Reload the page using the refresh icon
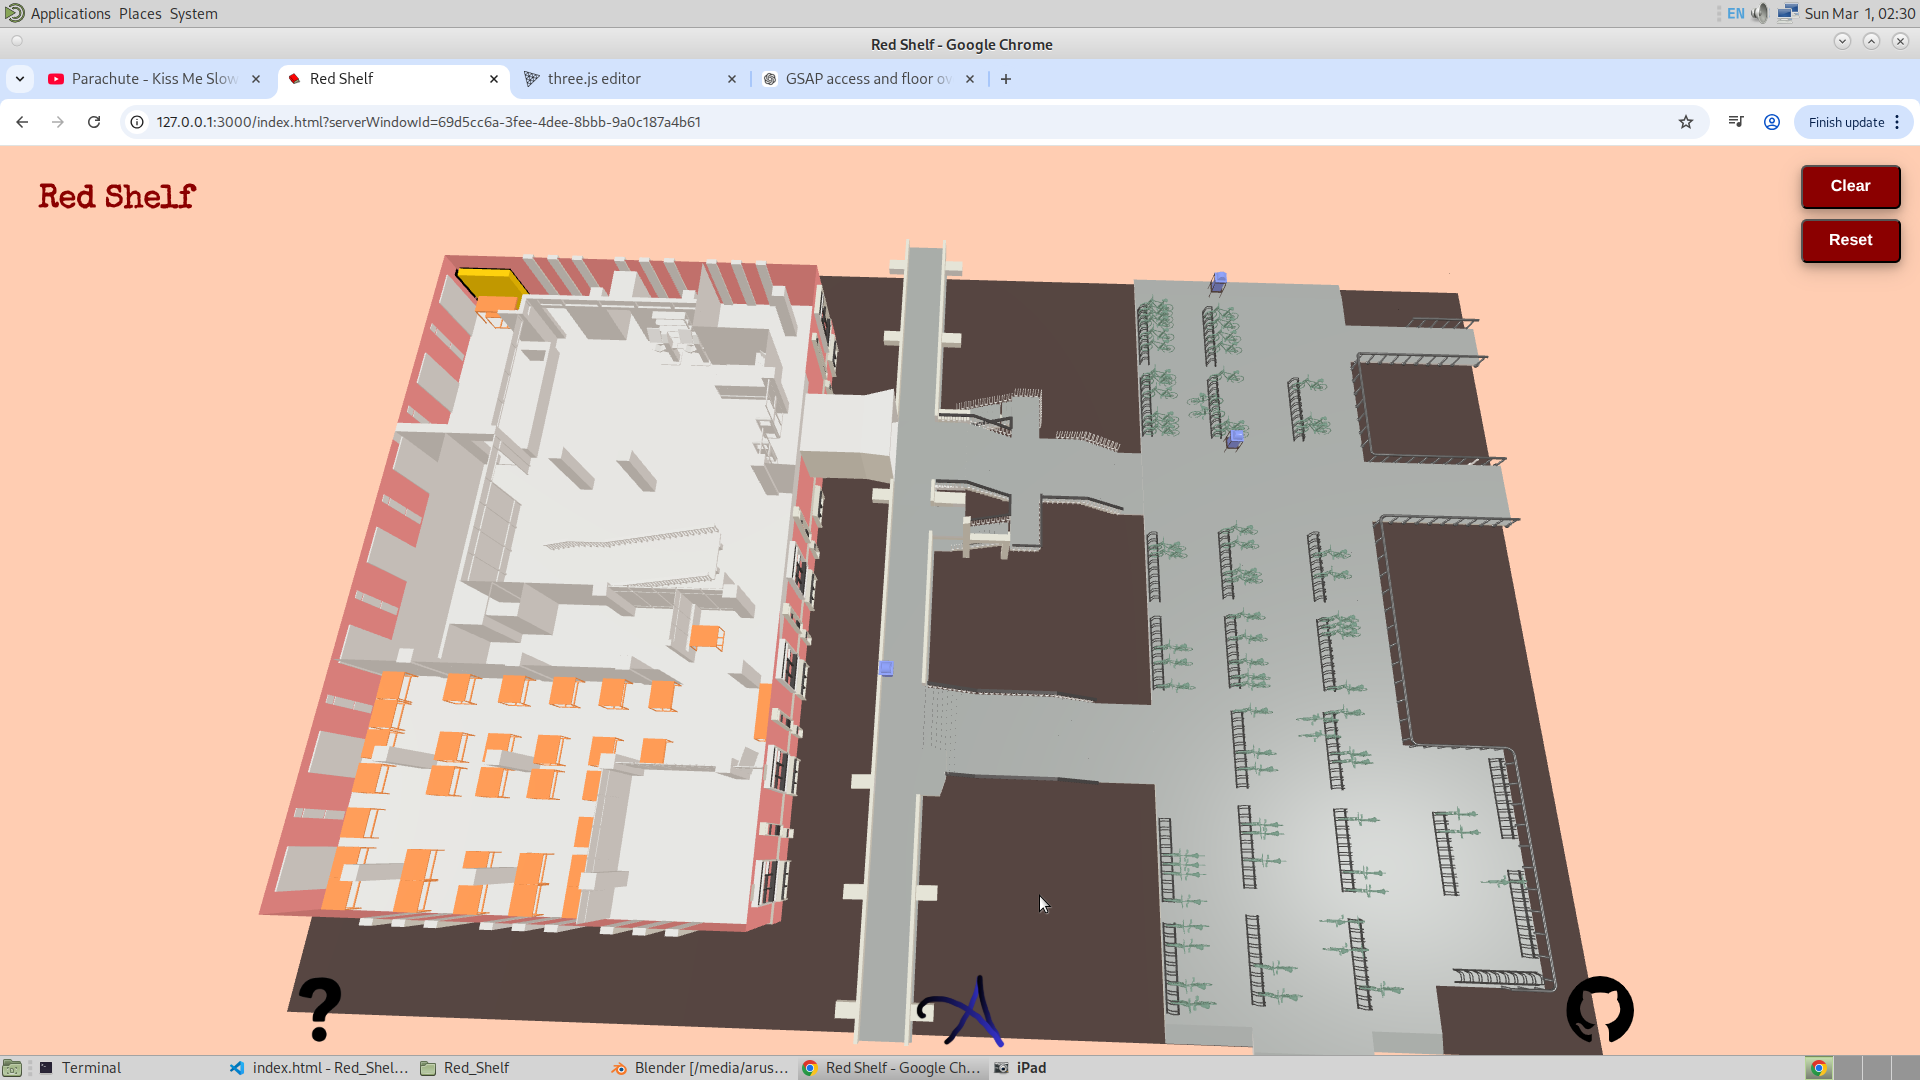The width and height of the screenshot is (1920, 1080). 93,121
